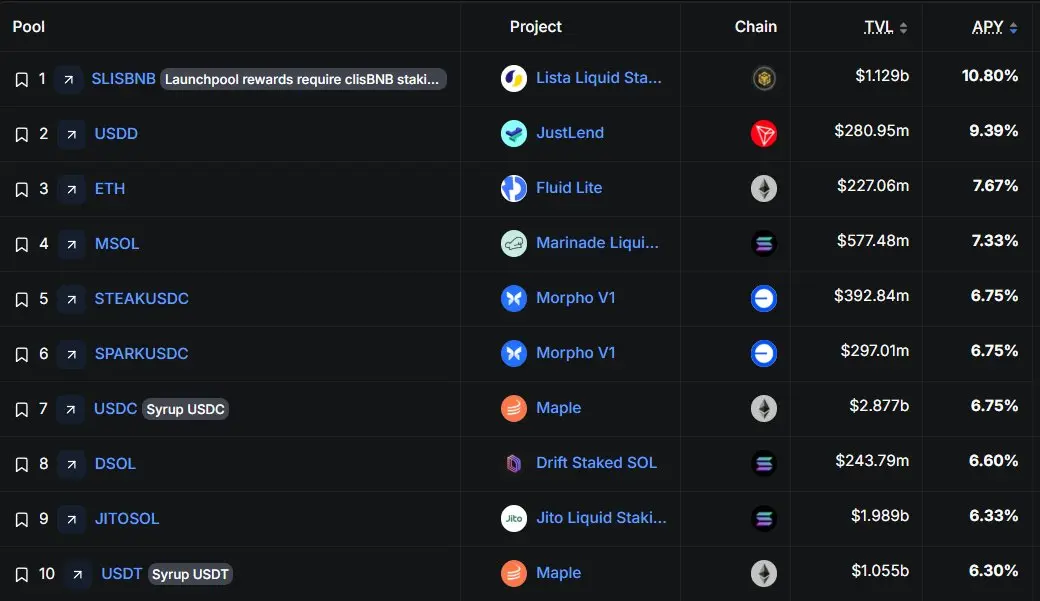The image size is (1040, 601).
Task: Open external link arrow for Syrup USDC
Action: tap(70, 410)
